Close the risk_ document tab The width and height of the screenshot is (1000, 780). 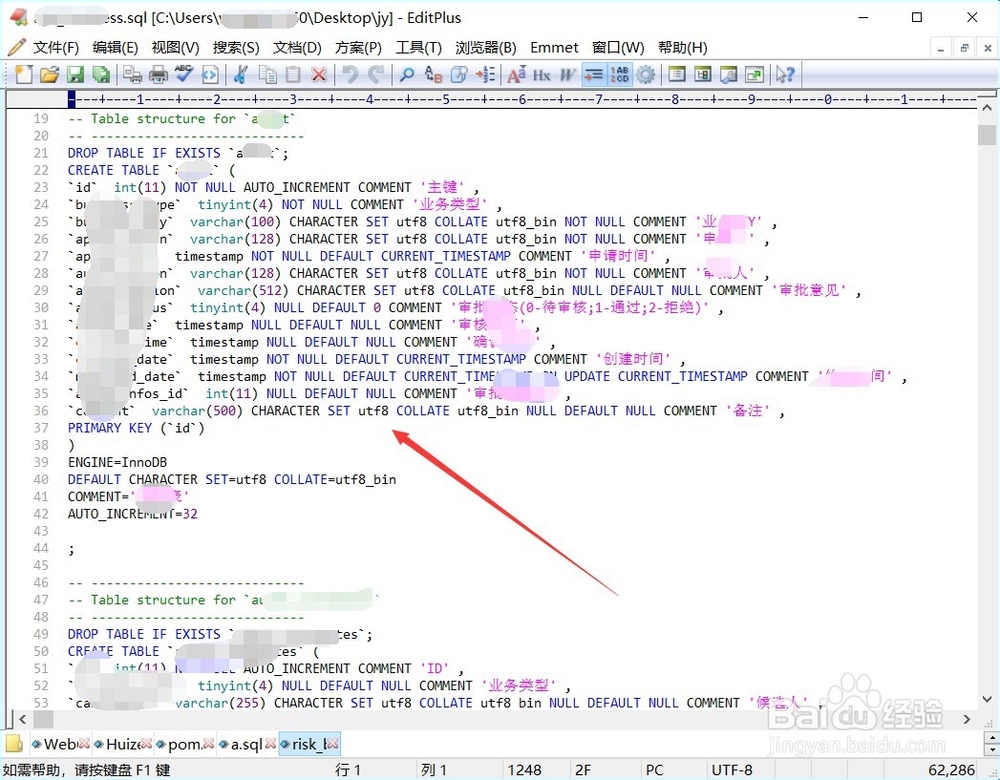click(x=332, y=744)
